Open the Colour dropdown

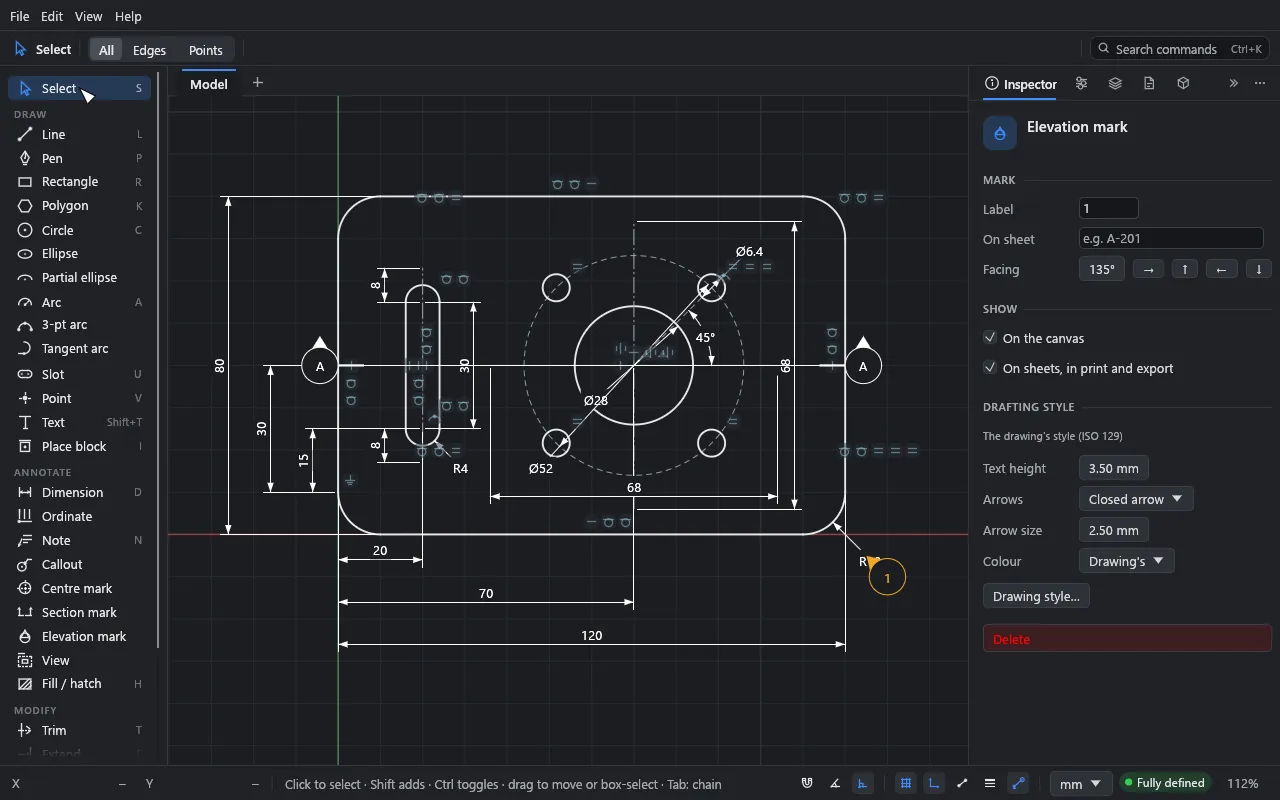click(x=1126, y=561)
